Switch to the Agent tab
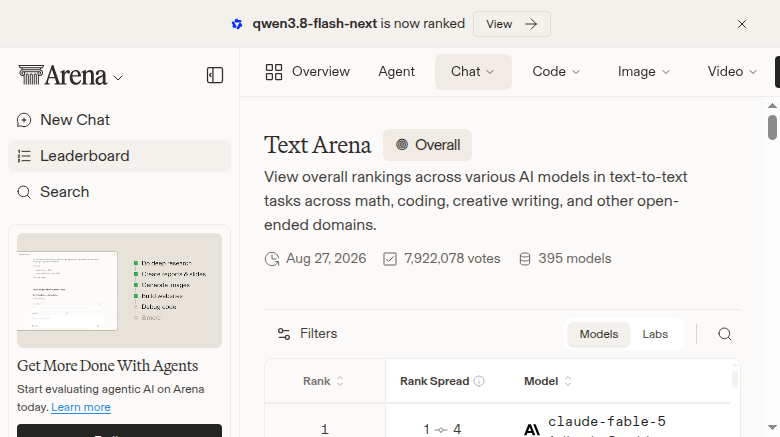The height and width of the screenshot is (437, 780). point(396,72)
